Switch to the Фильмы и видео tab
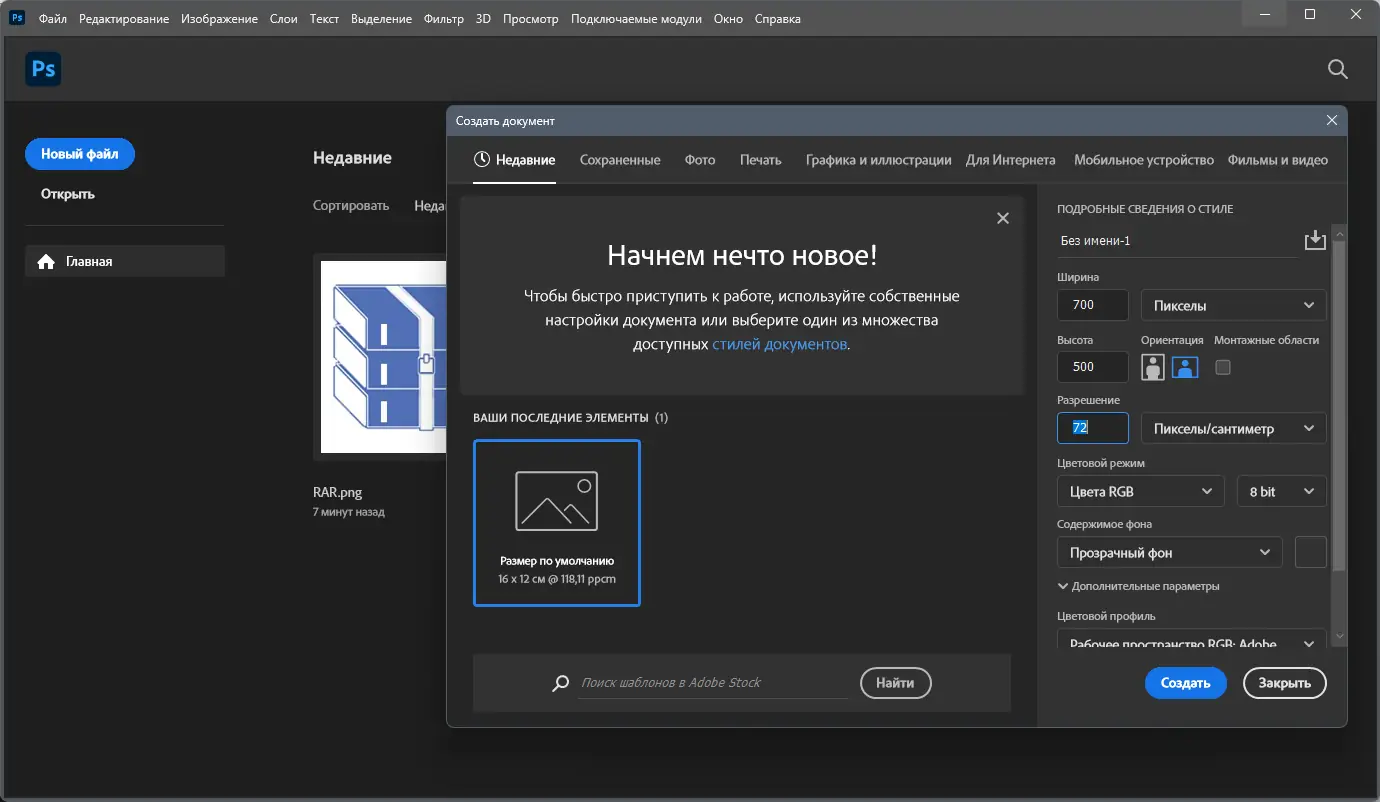Viewport: 1380px width, 802px height. (x=1278, y=159)
